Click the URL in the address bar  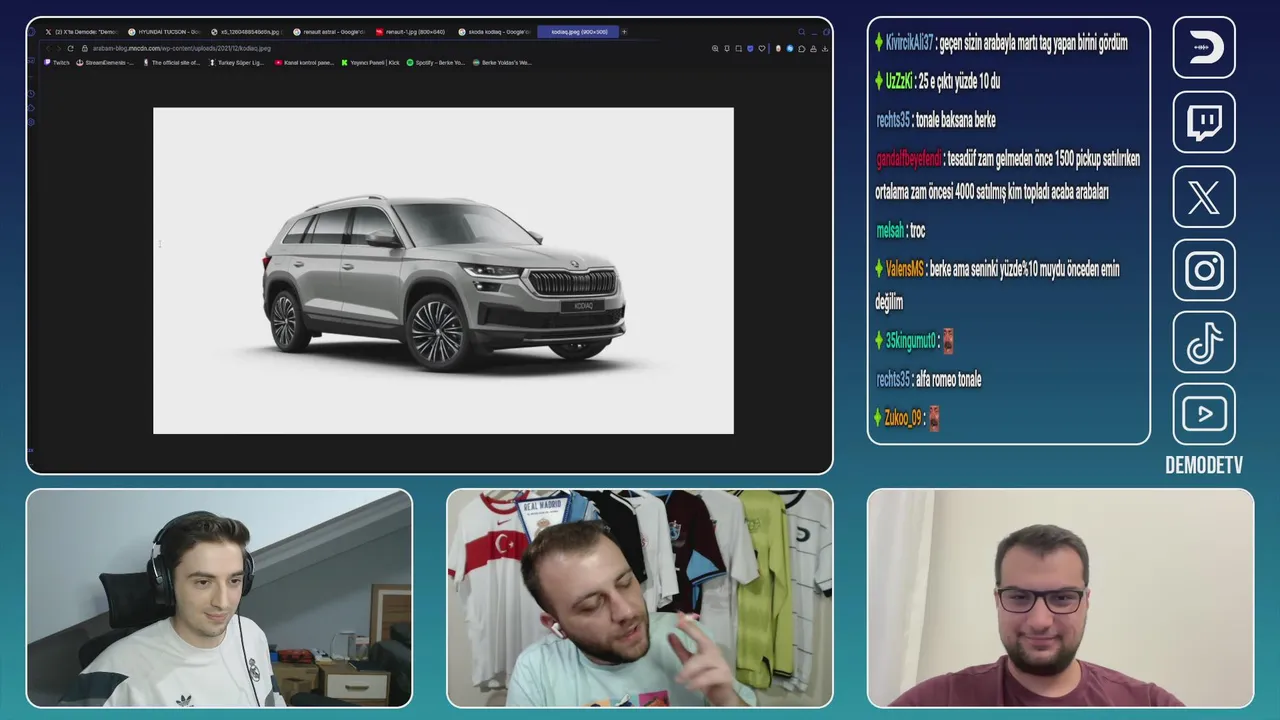coord(181,48)
